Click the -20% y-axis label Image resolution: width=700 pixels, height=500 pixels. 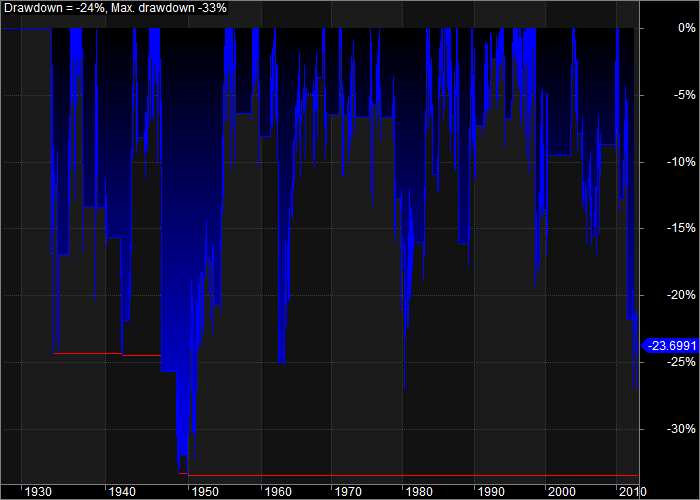click(x=680, y=295)
